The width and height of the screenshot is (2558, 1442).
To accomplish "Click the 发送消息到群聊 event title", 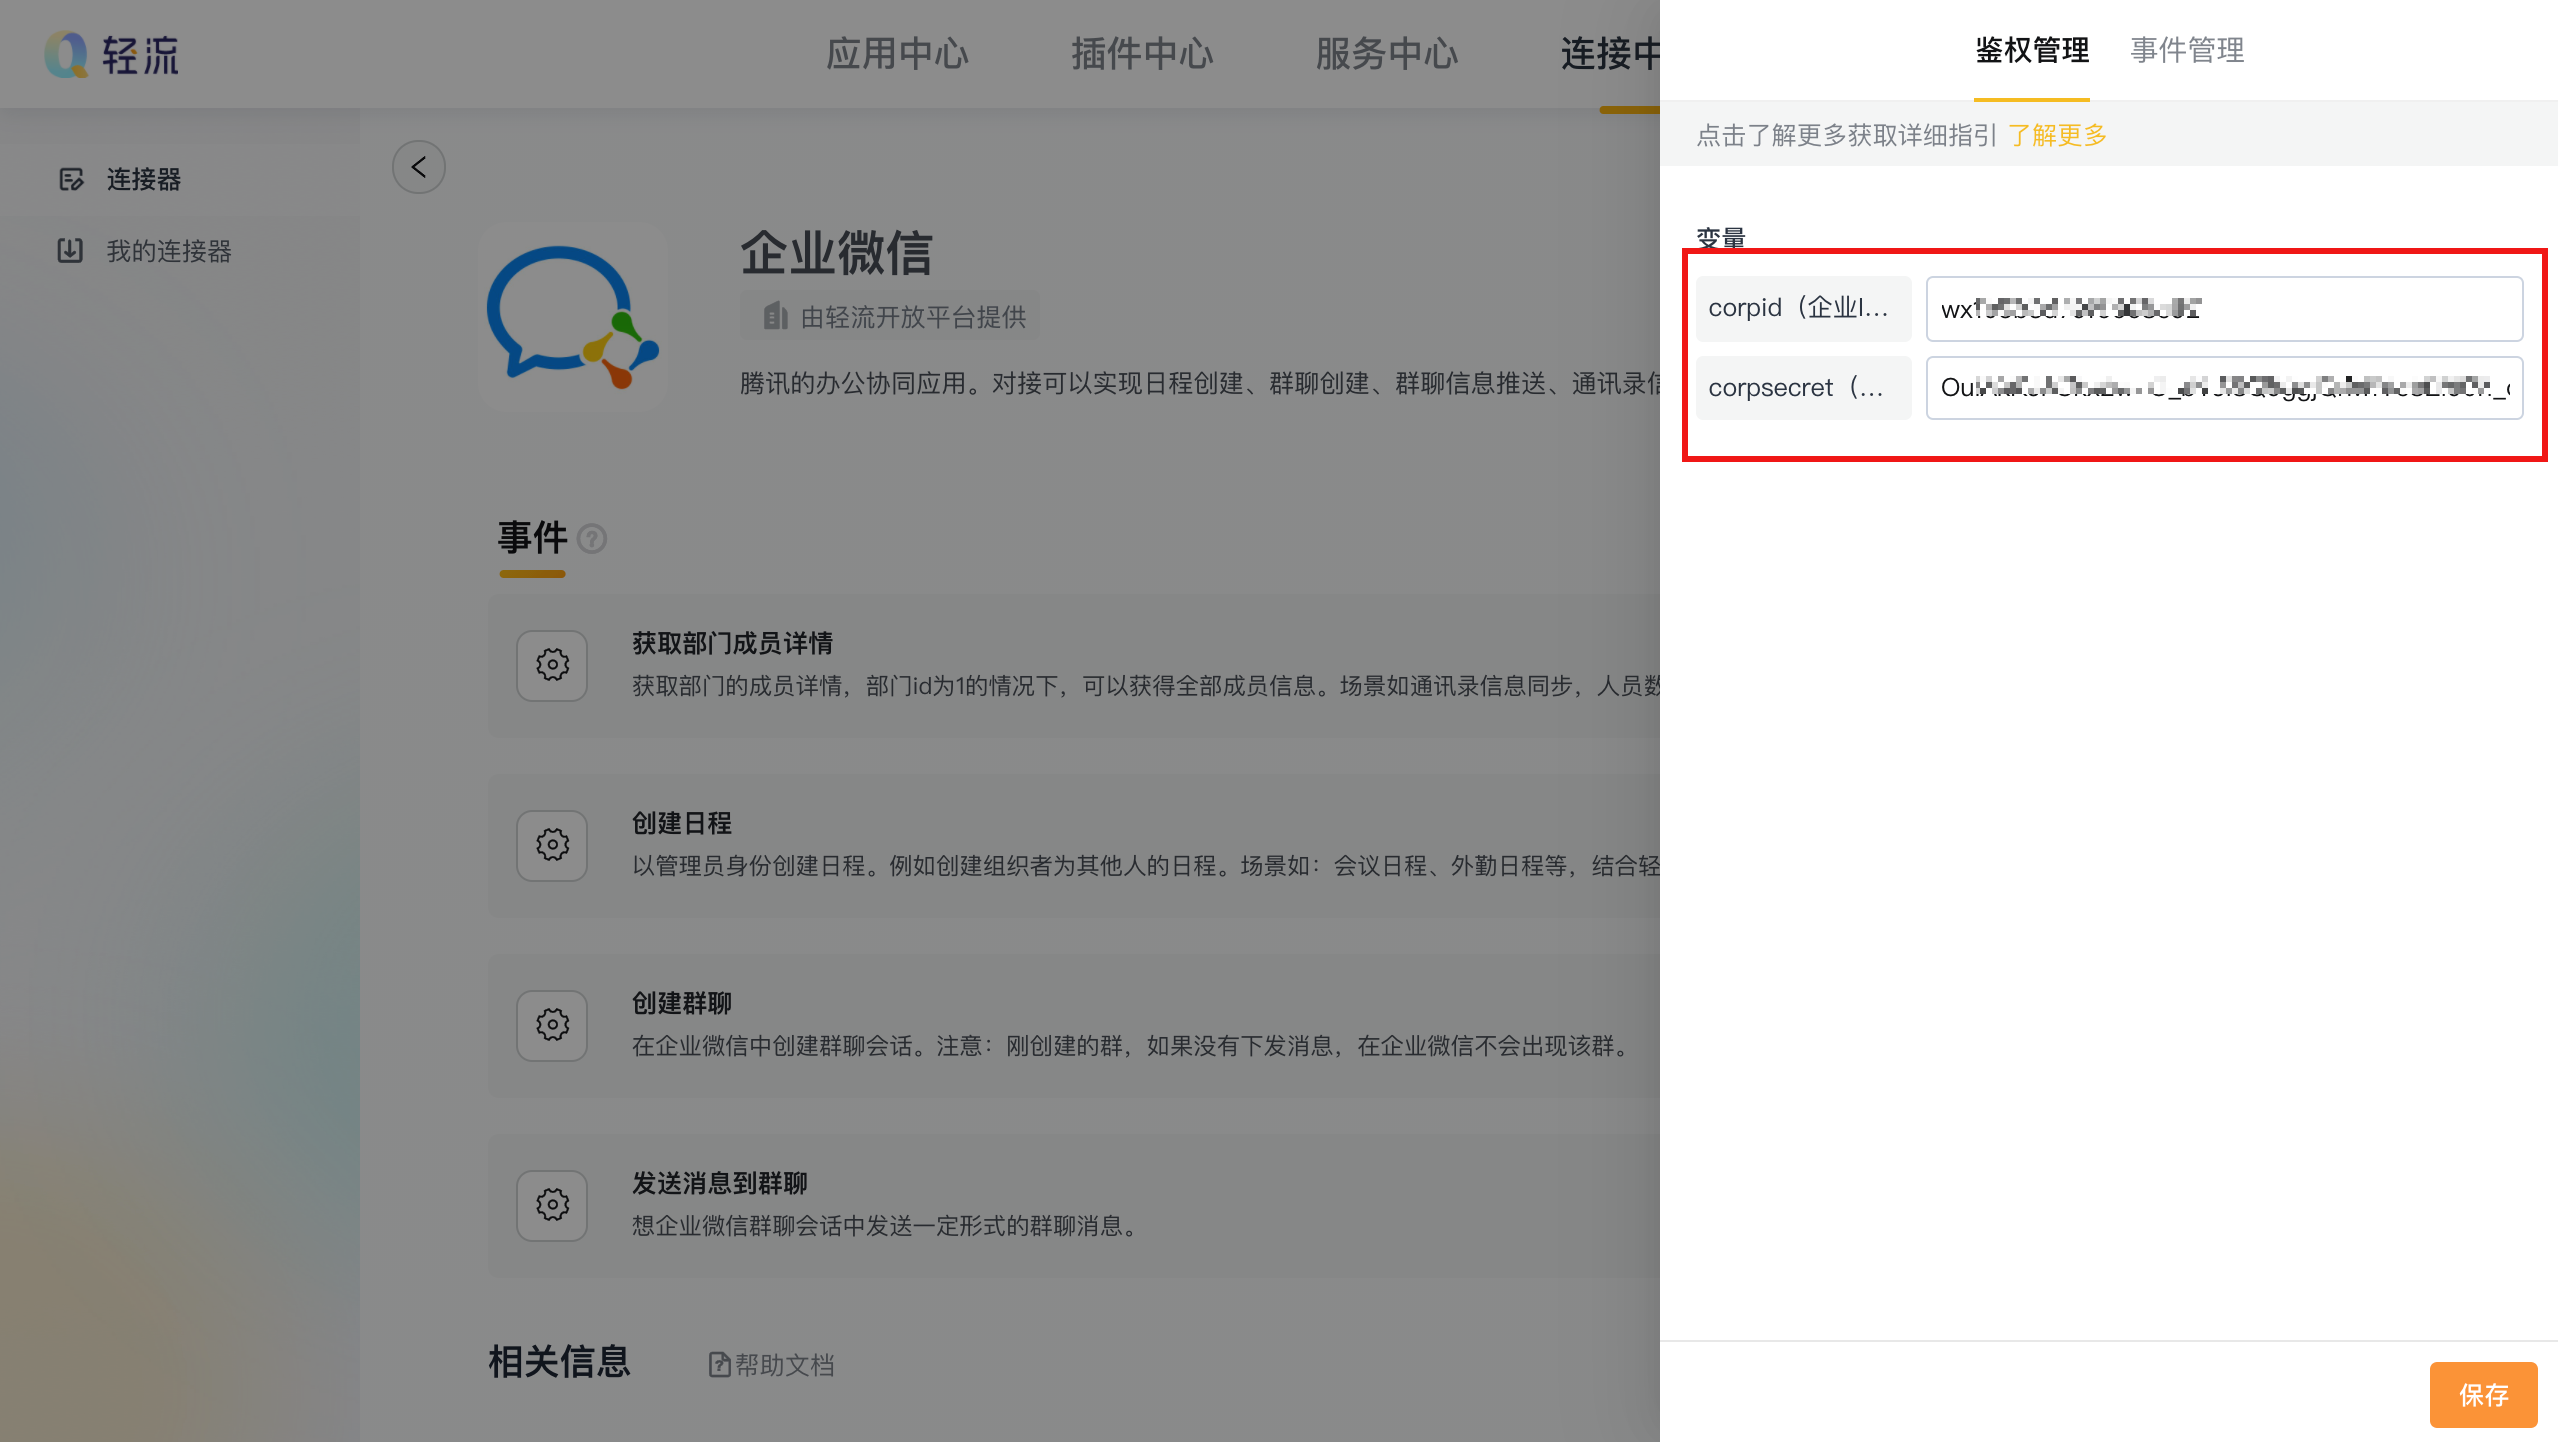I will click(x=719, y=1183).
